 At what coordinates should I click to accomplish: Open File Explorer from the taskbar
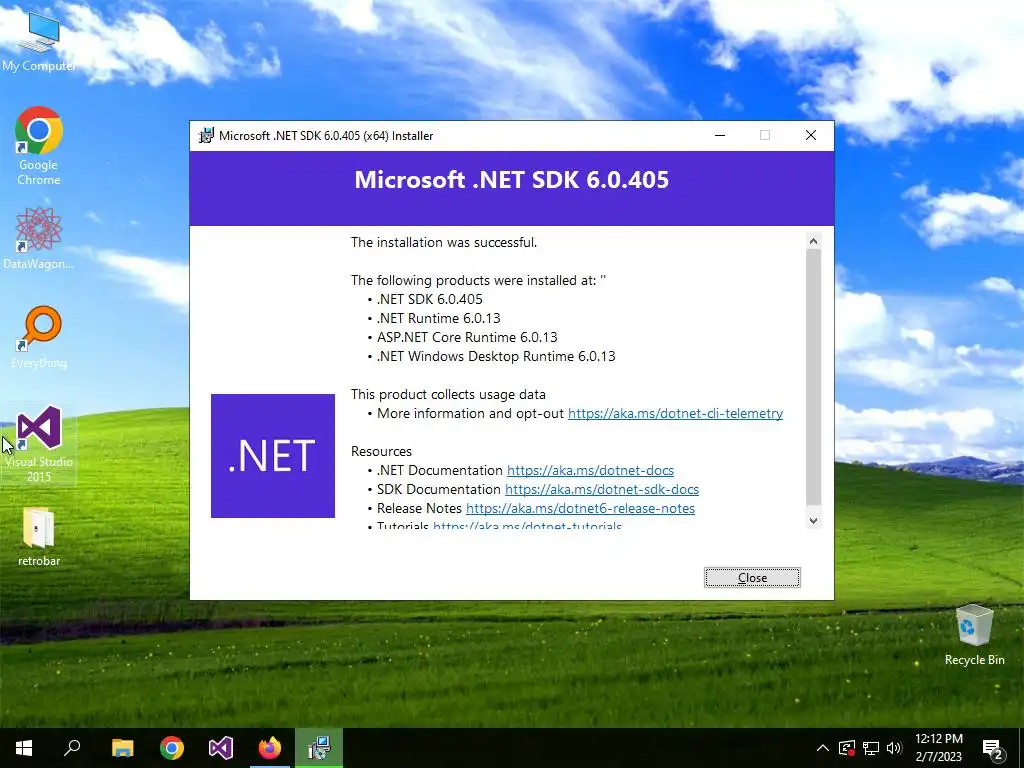click(x=122, y=748)
